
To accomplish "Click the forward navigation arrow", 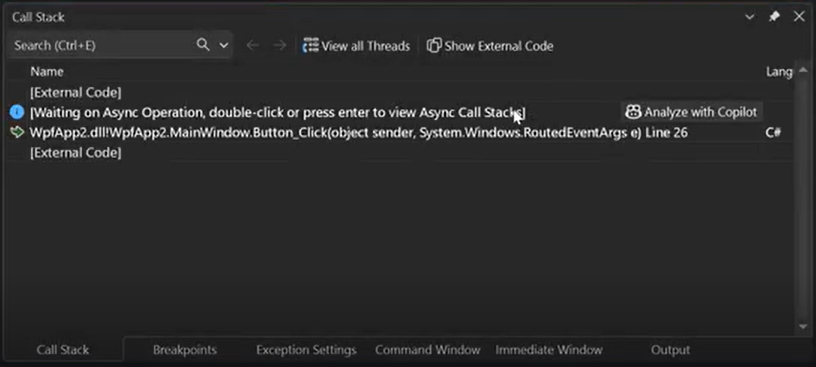I will click(280, 45).
